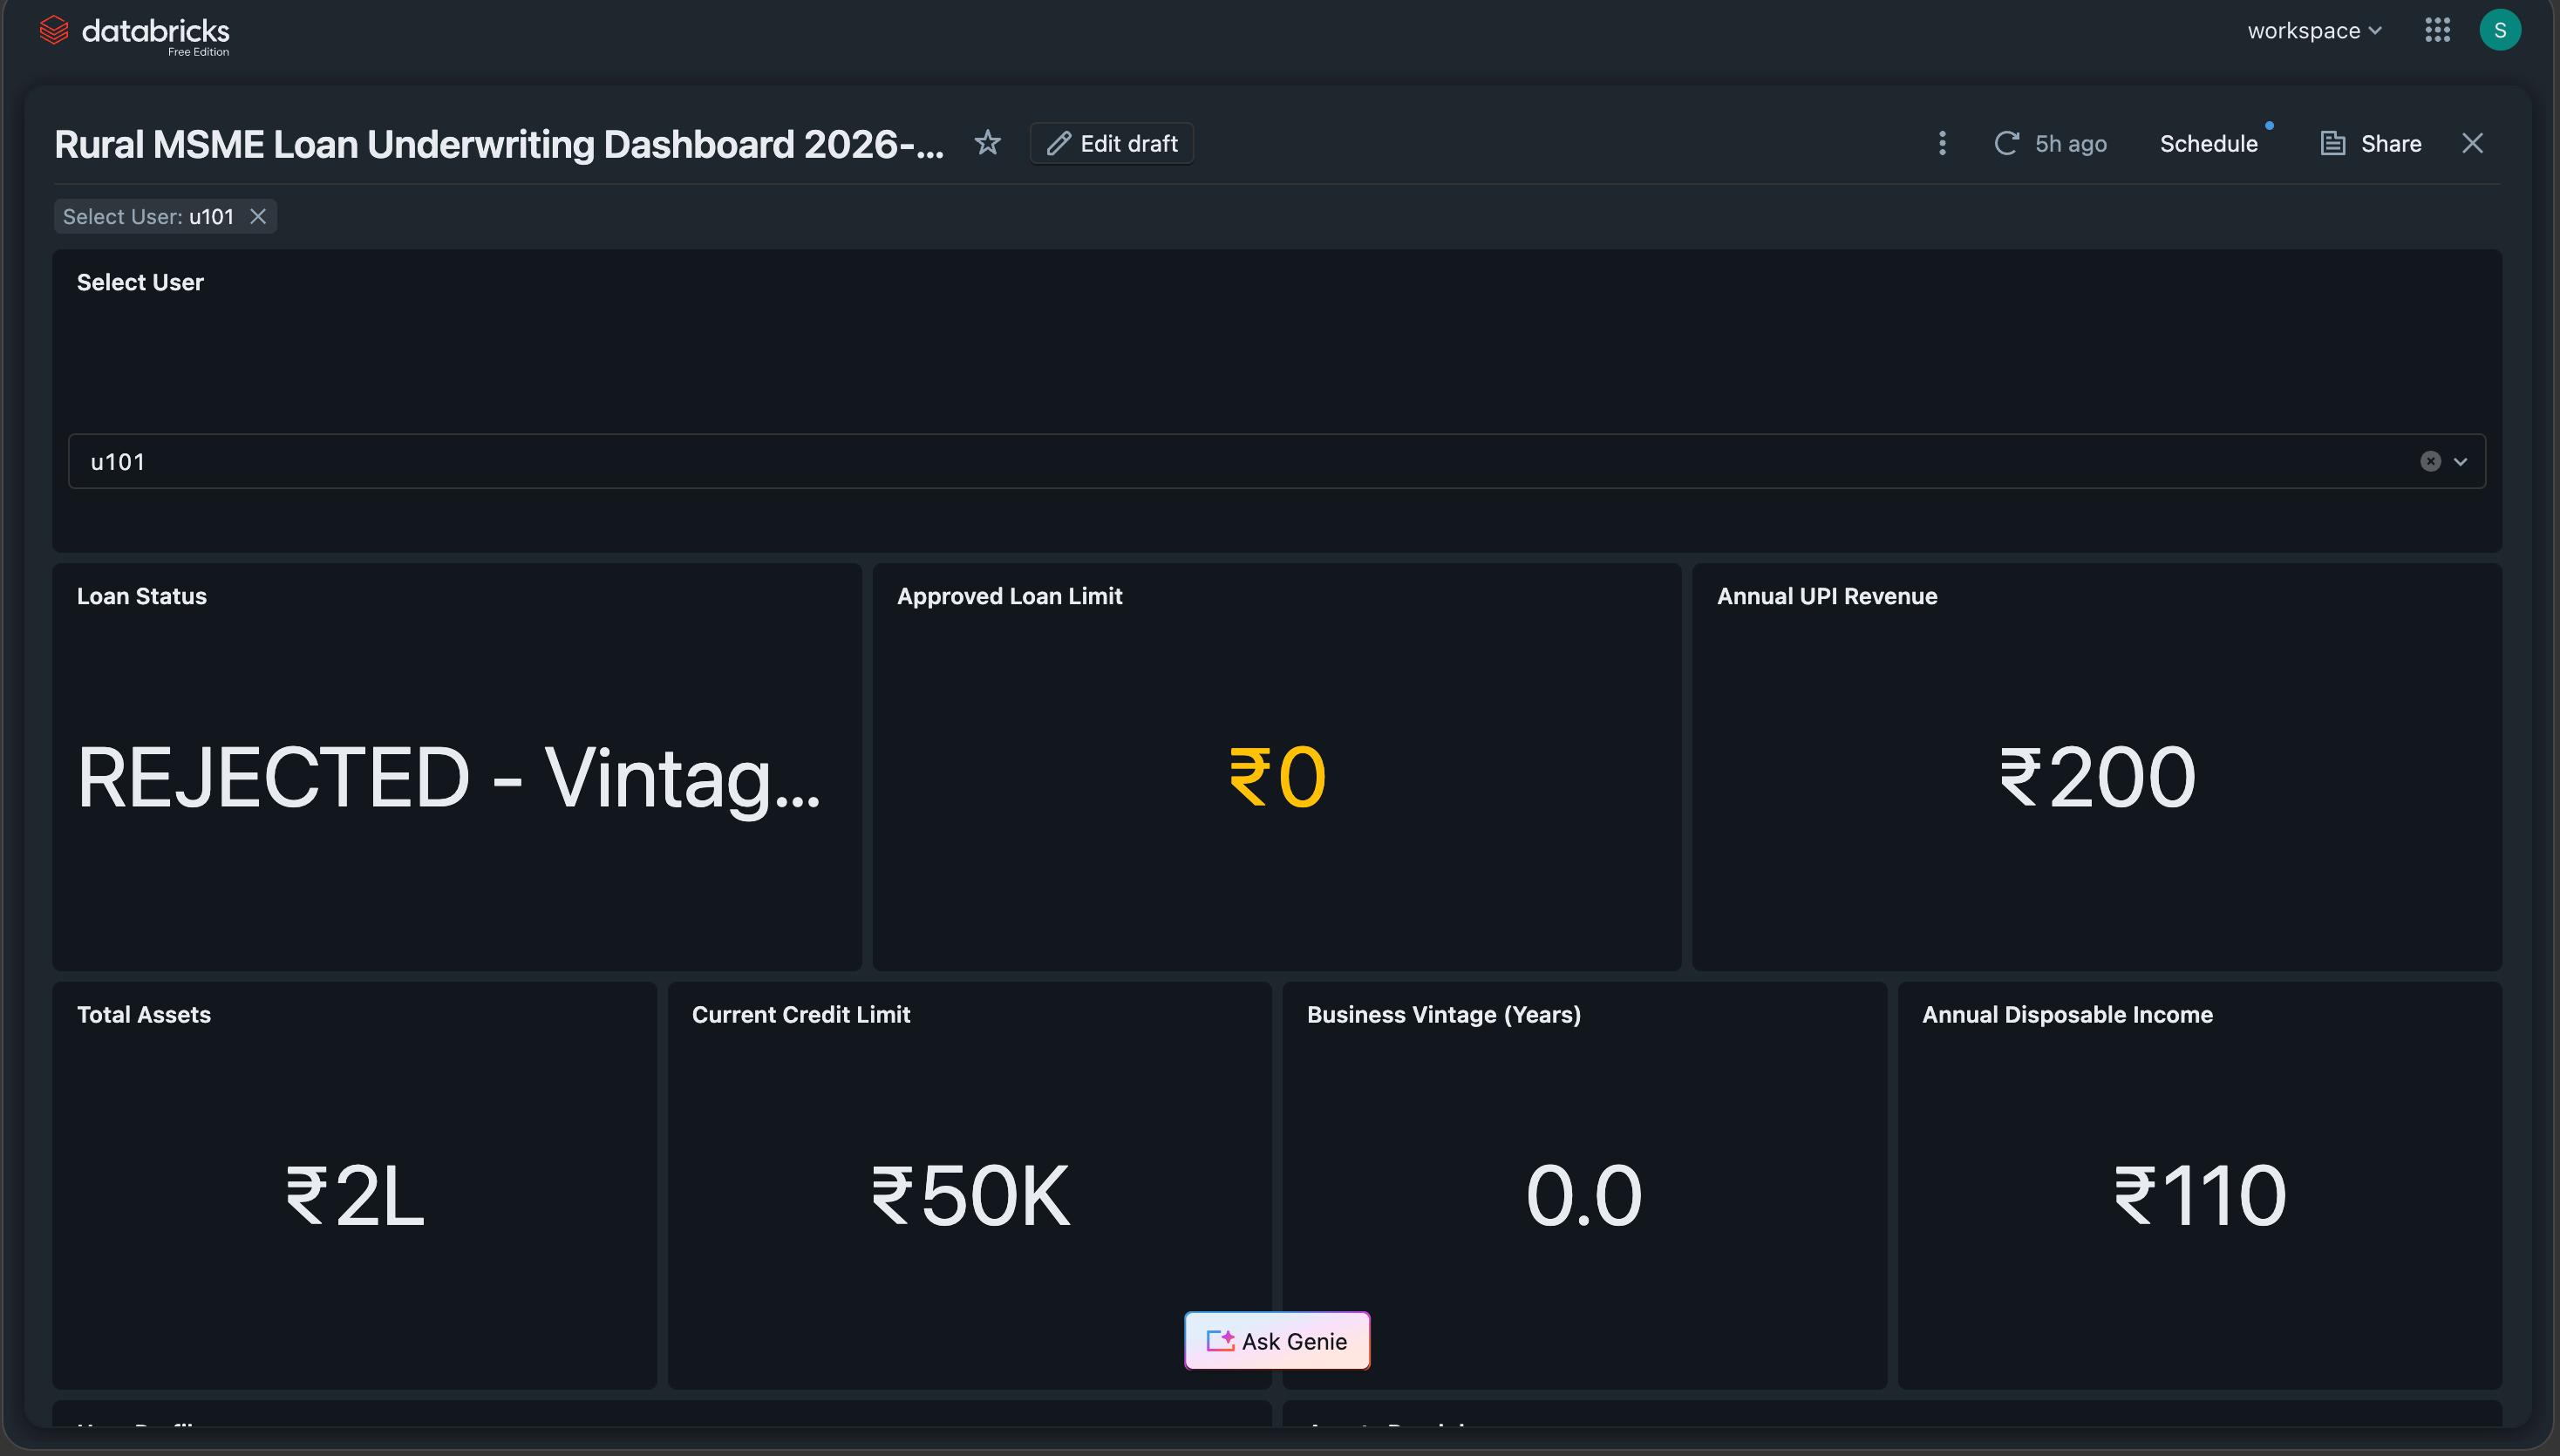This screenshot has height=1456, width=2560.
Task: Open the Schedule settings
Action: pos(2208,143)
